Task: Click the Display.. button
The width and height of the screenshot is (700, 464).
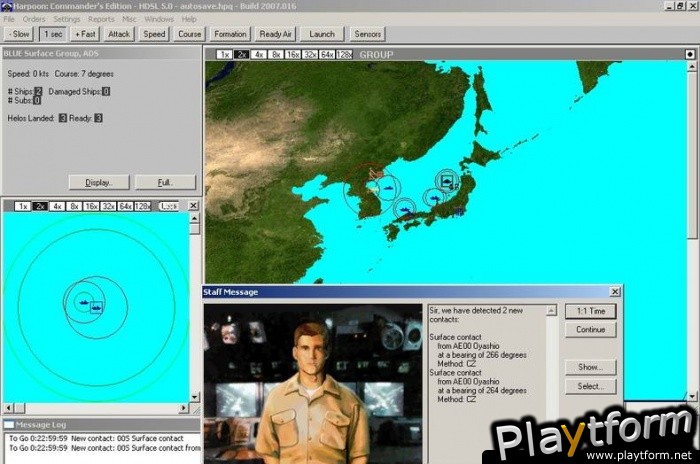Action: click(x=99, y=182)
